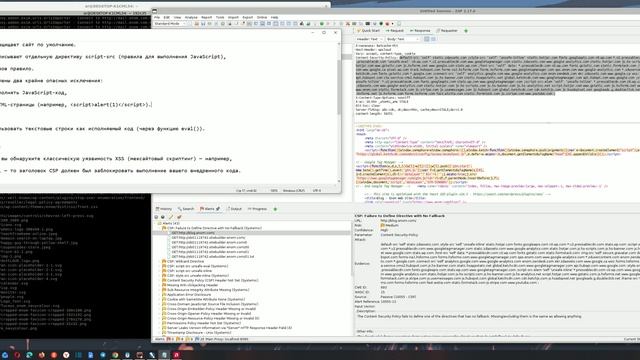Open the Analyse menu in ZAP

coord(191,18)
